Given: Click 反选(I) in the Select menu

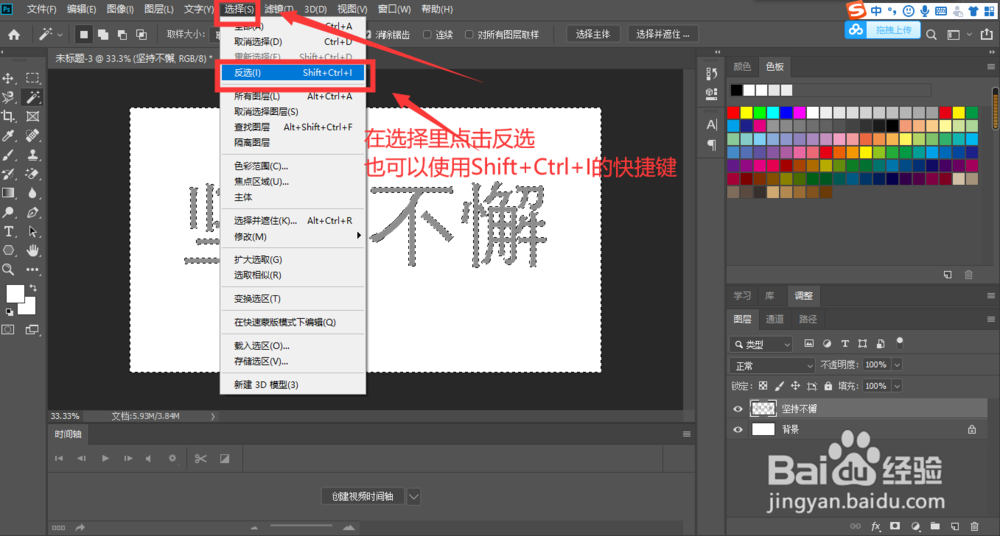Looking at the screenshot, I should tap(293, 73).
